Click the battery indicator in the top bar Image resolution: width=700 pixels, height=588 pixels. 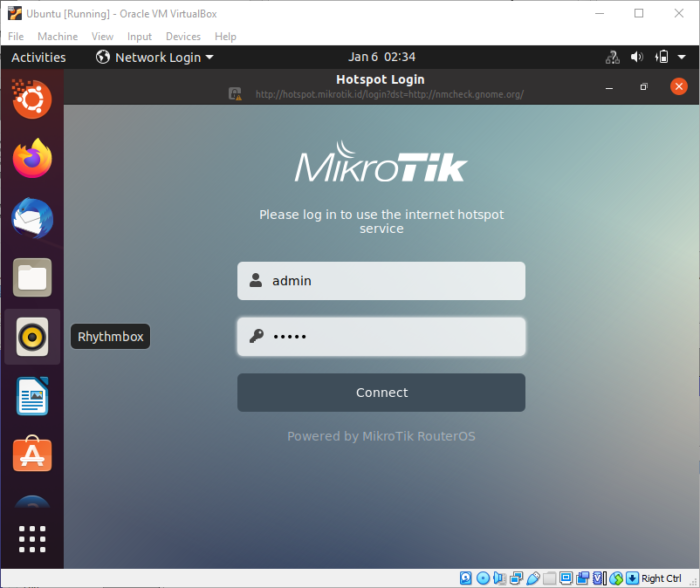click(x=662, y=57)
